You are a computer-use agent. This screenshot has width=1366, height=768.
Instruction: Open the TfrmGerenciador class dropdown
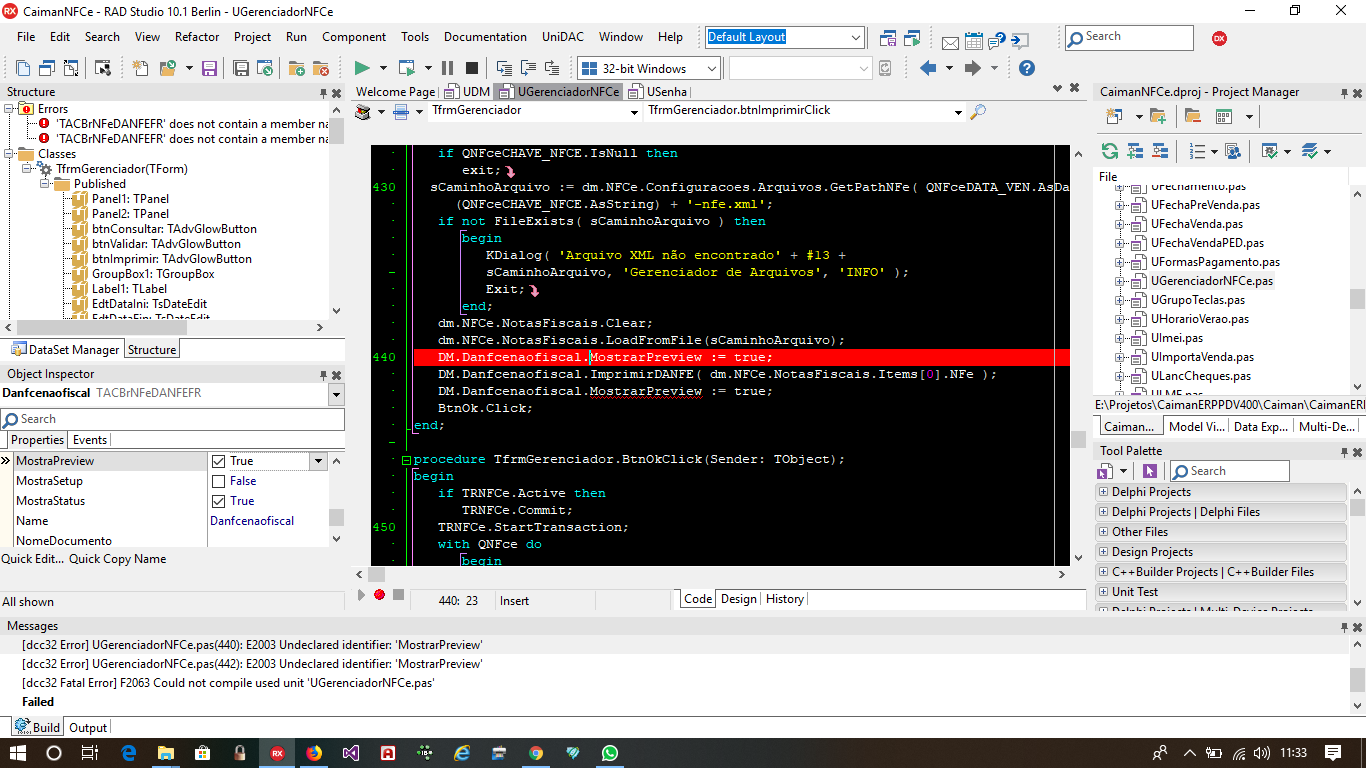[x=634, y=112]
